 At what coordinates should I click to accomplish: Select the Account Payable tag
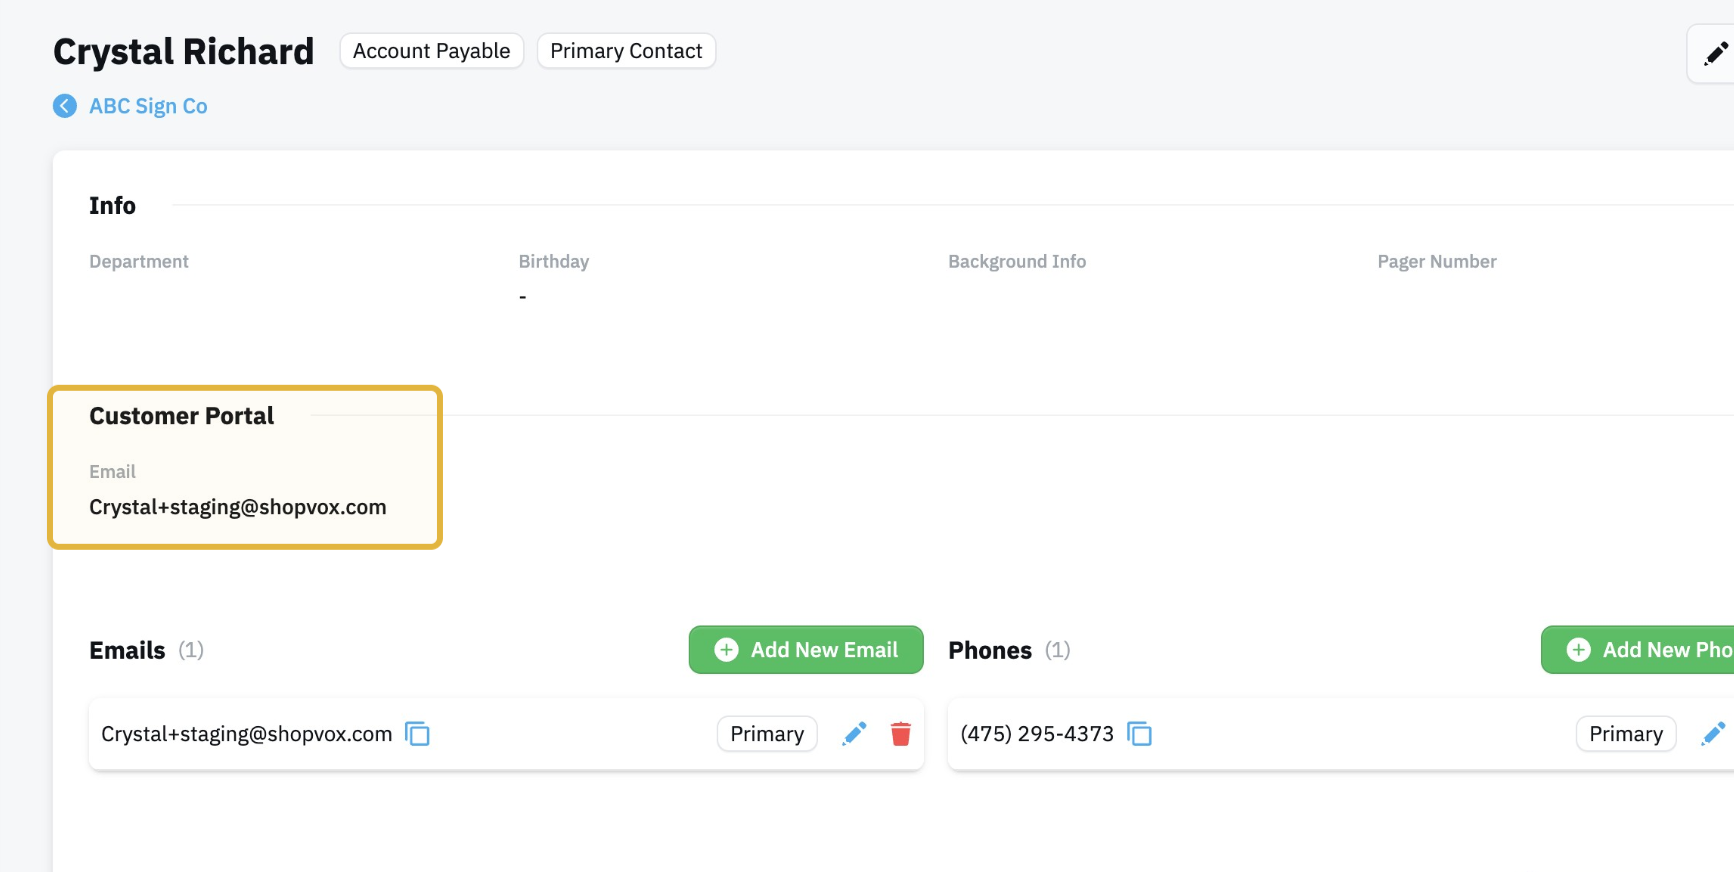pos(432,51)
